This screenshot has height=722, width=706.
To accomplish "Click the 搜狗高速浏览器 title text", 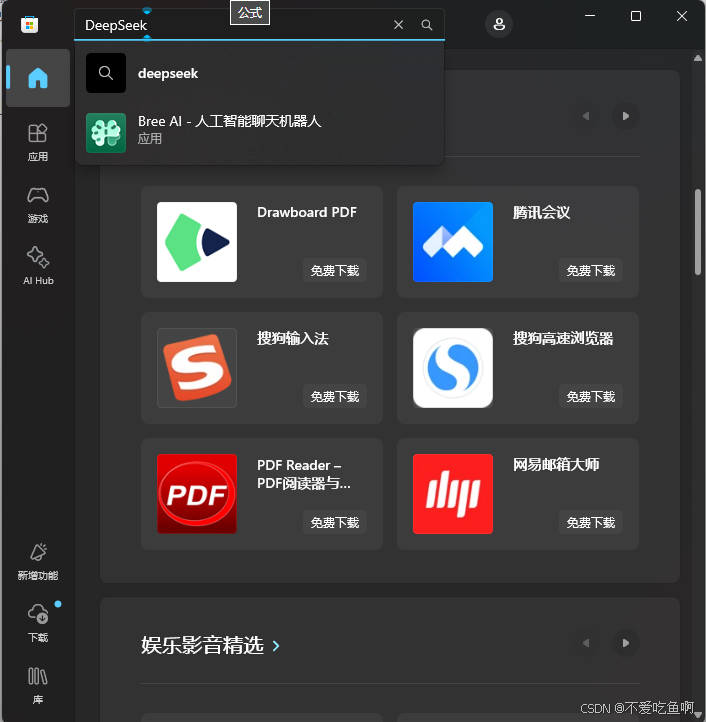I will coord(563,338).
